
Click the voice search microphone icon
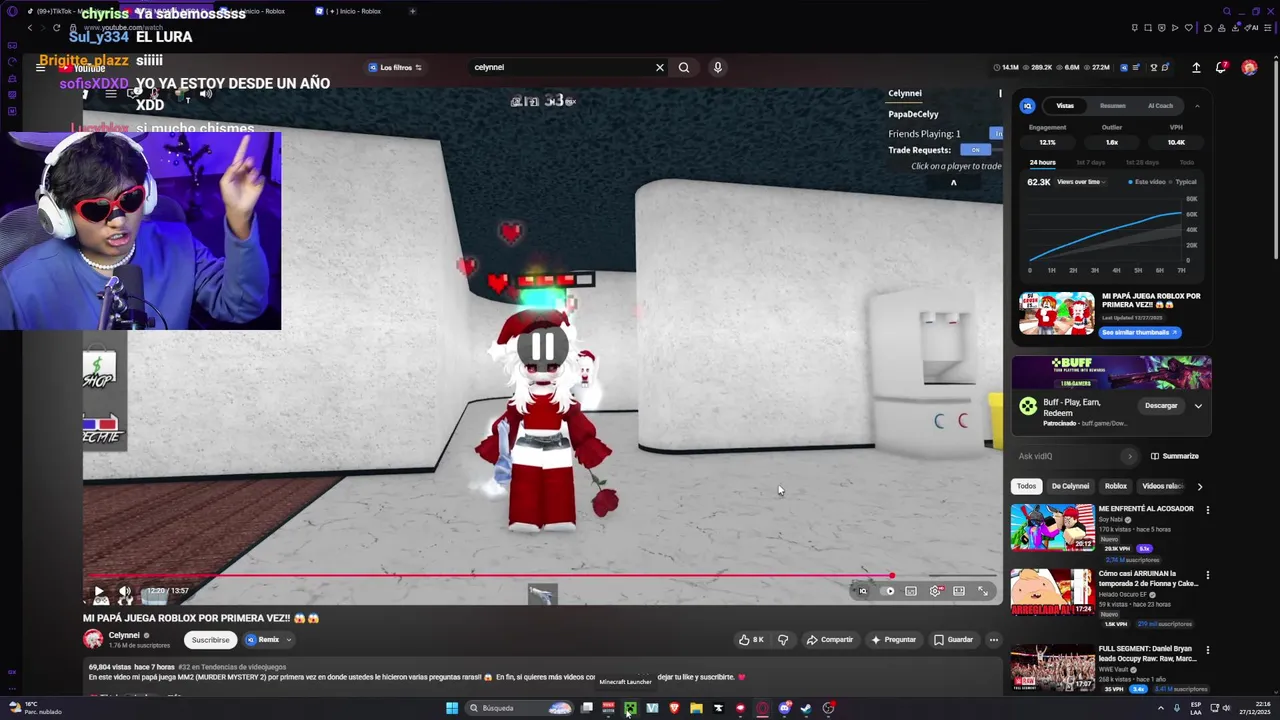(717, 67)
